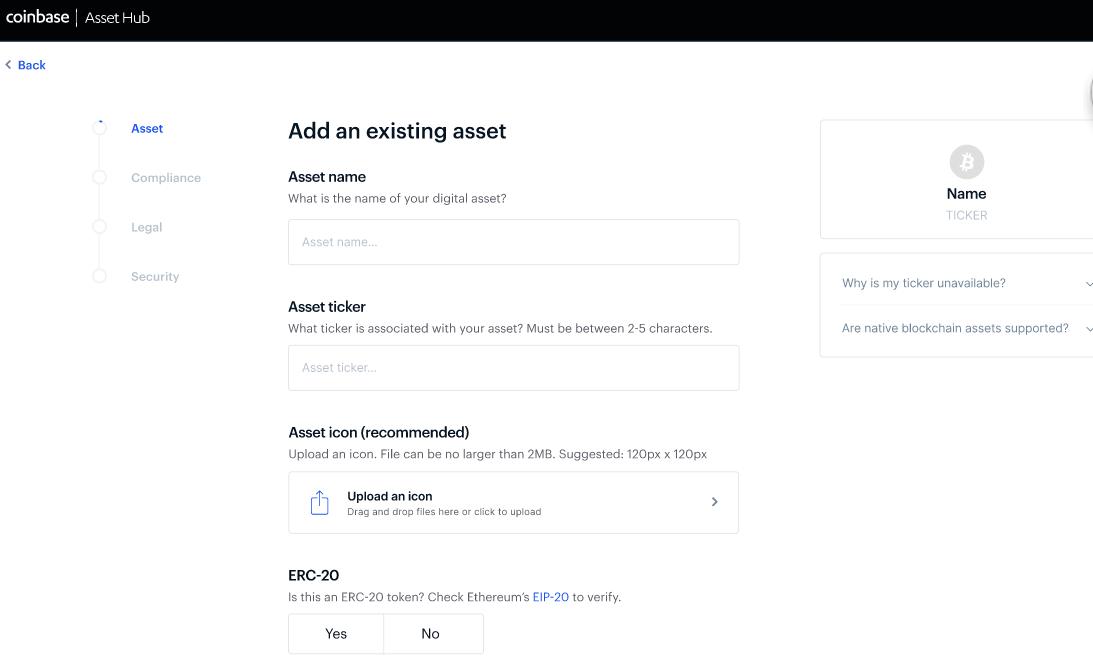Click the Back link
Viewport: 1093px width, 672px height.
(x=31, y=64)
